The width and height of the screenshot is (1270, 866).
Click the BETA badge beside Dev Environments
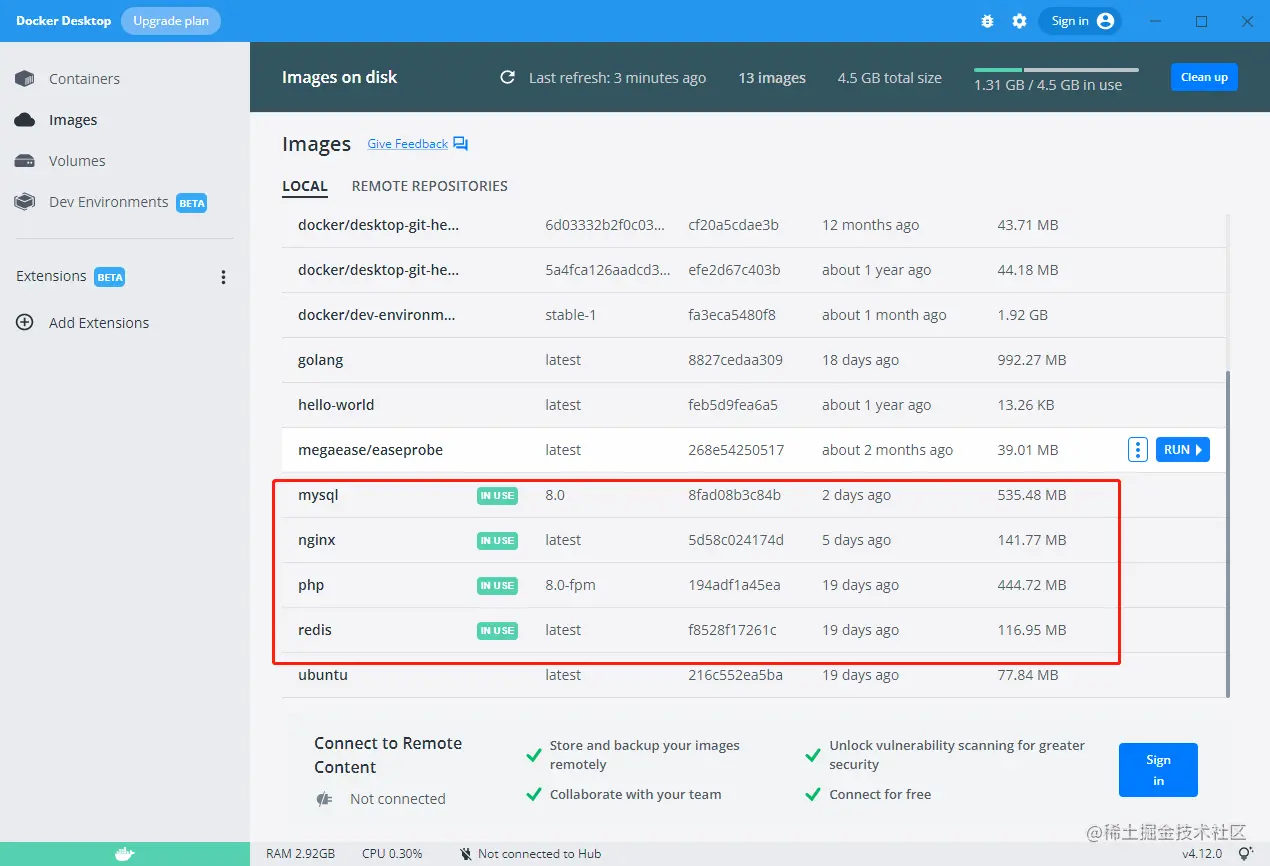pyautogui.click(x=191, y=203)
